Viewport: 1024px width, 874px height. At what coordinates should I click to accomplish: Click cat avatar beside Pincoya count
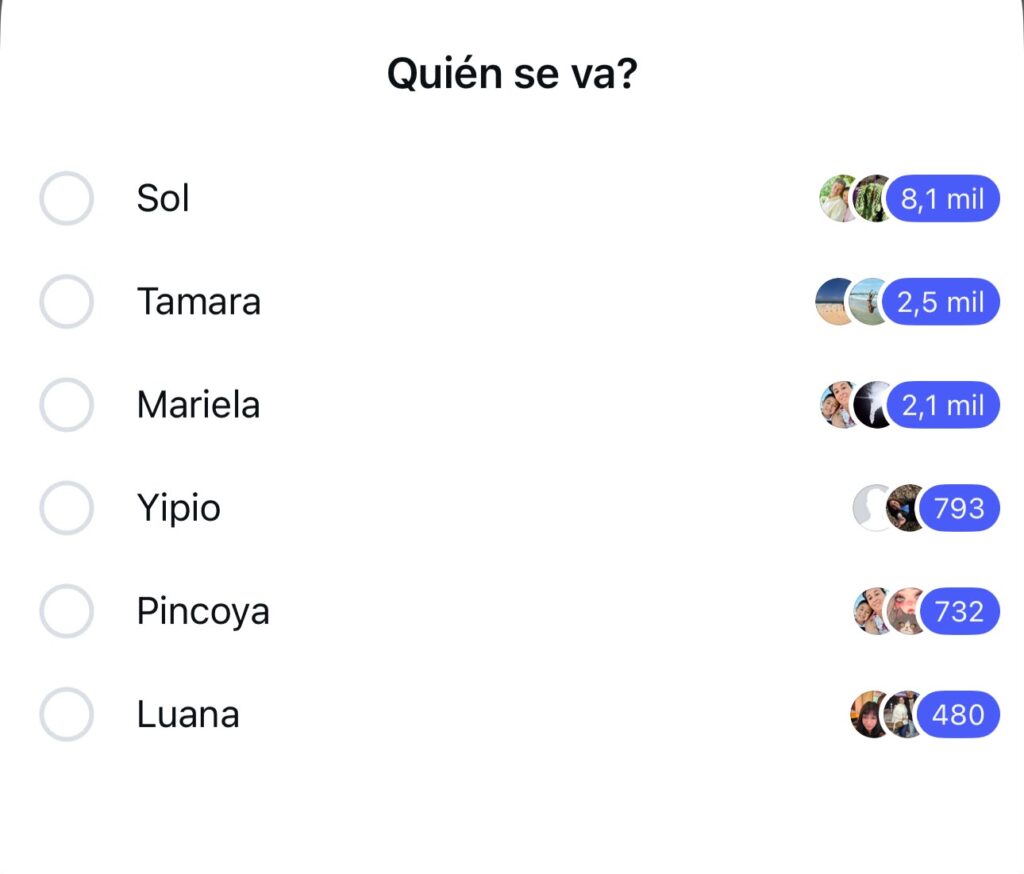tap(905, 611)
